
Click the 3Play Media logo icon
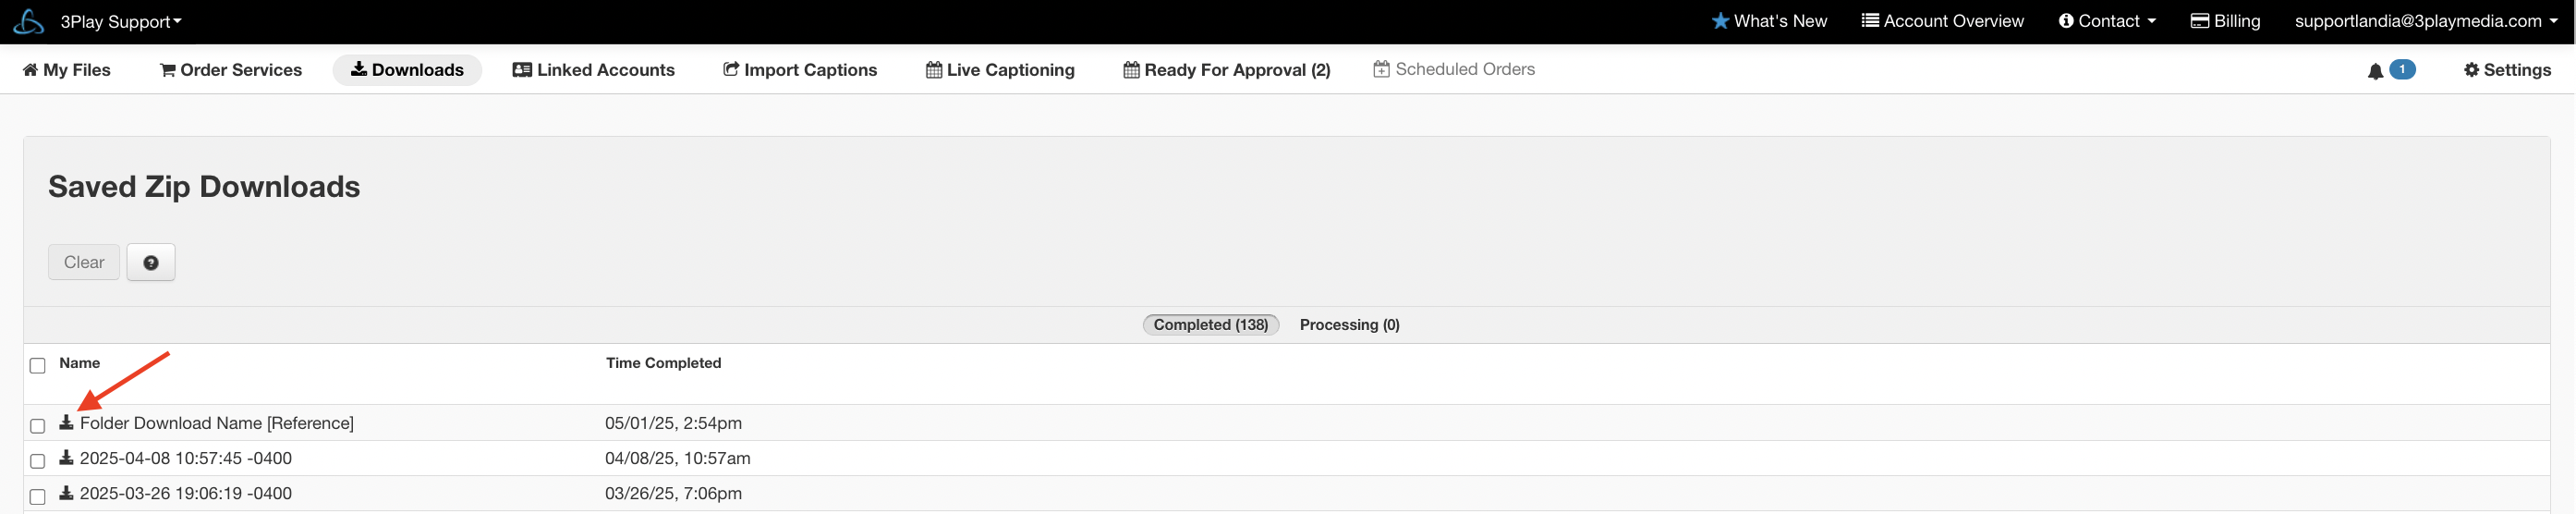point(28,21)
